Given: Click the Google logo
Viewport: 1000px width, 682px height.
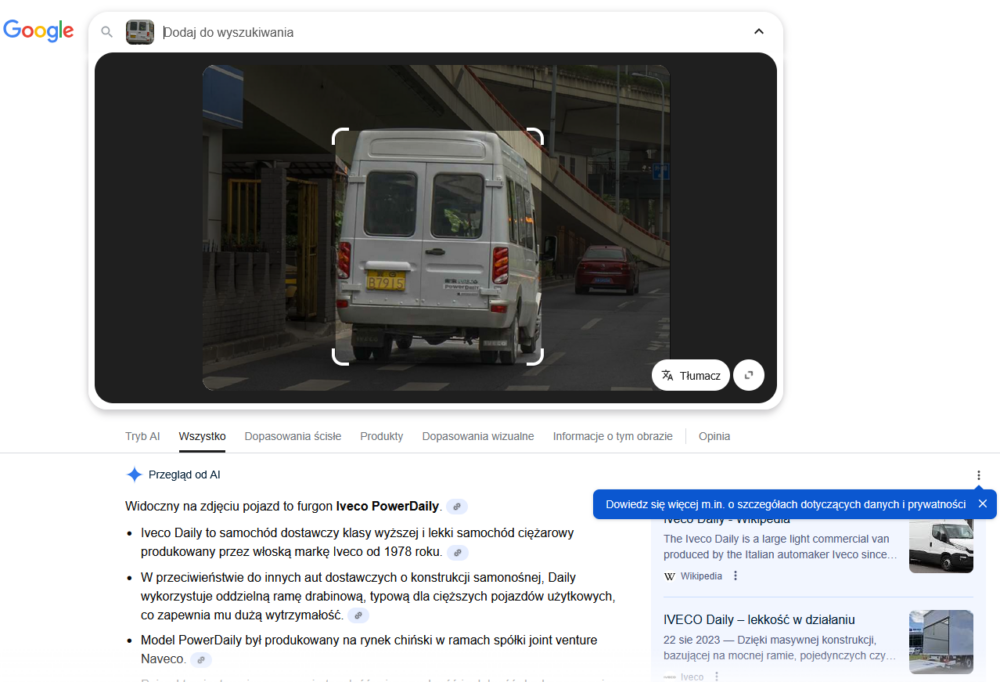Looking at the screenshot, I should [38, 31].
